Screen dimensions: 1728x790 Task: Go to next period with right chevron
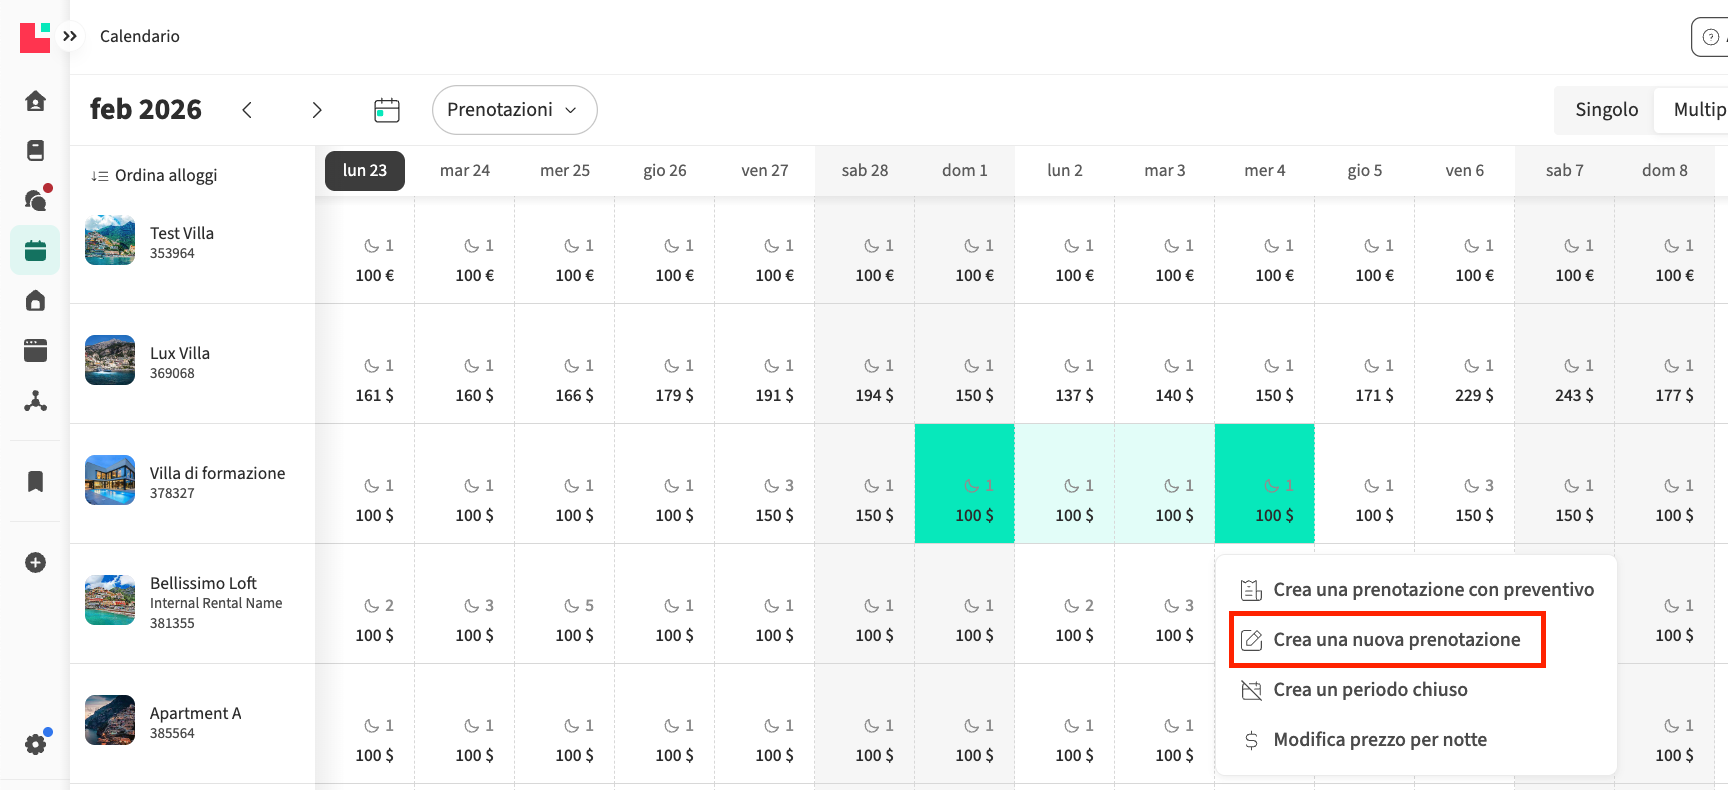click(317, 110)
